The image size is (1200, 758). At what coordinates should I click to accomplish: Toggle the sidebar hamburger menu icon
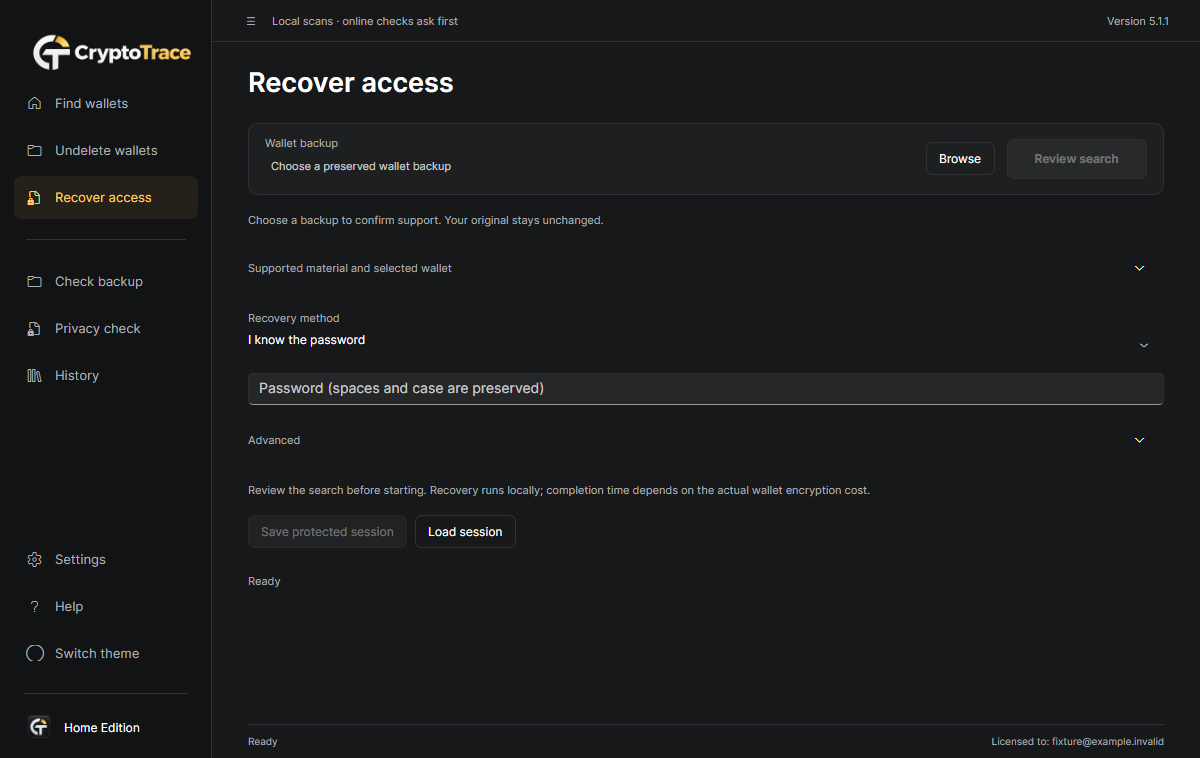251,21
